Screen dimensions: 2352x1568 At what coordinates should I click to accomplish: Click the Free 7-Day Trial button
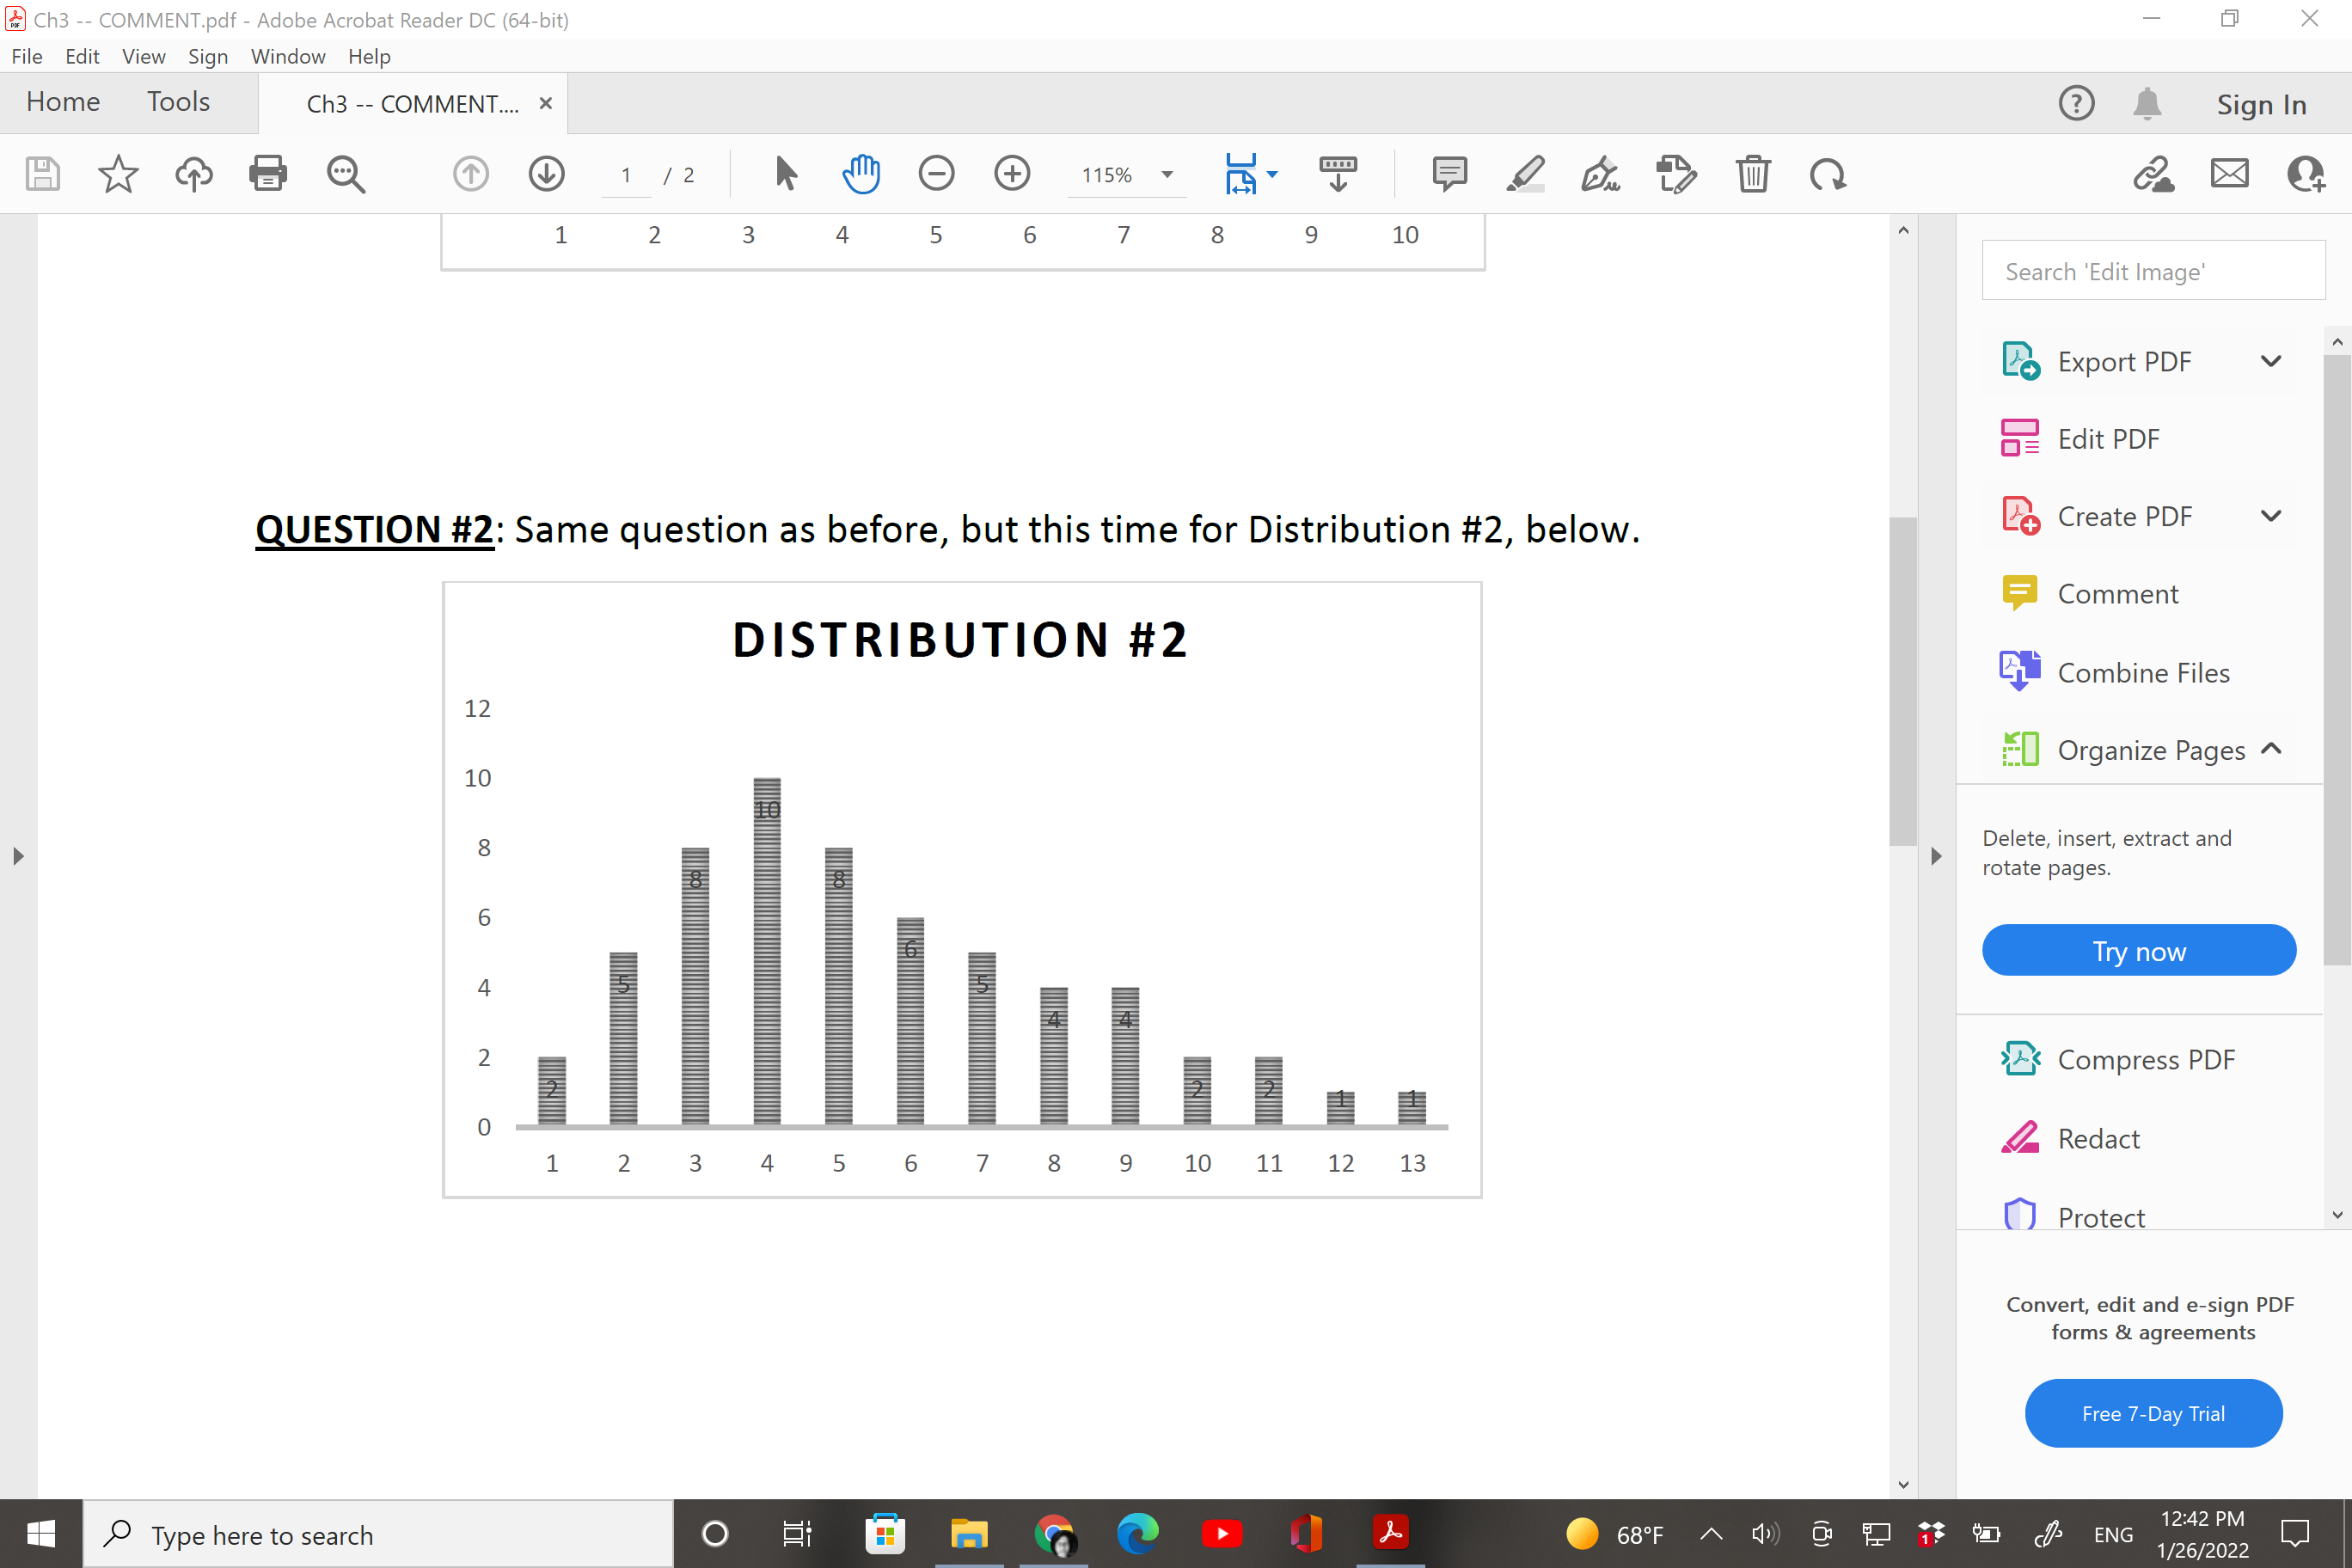click(x=2152, y=1413)
